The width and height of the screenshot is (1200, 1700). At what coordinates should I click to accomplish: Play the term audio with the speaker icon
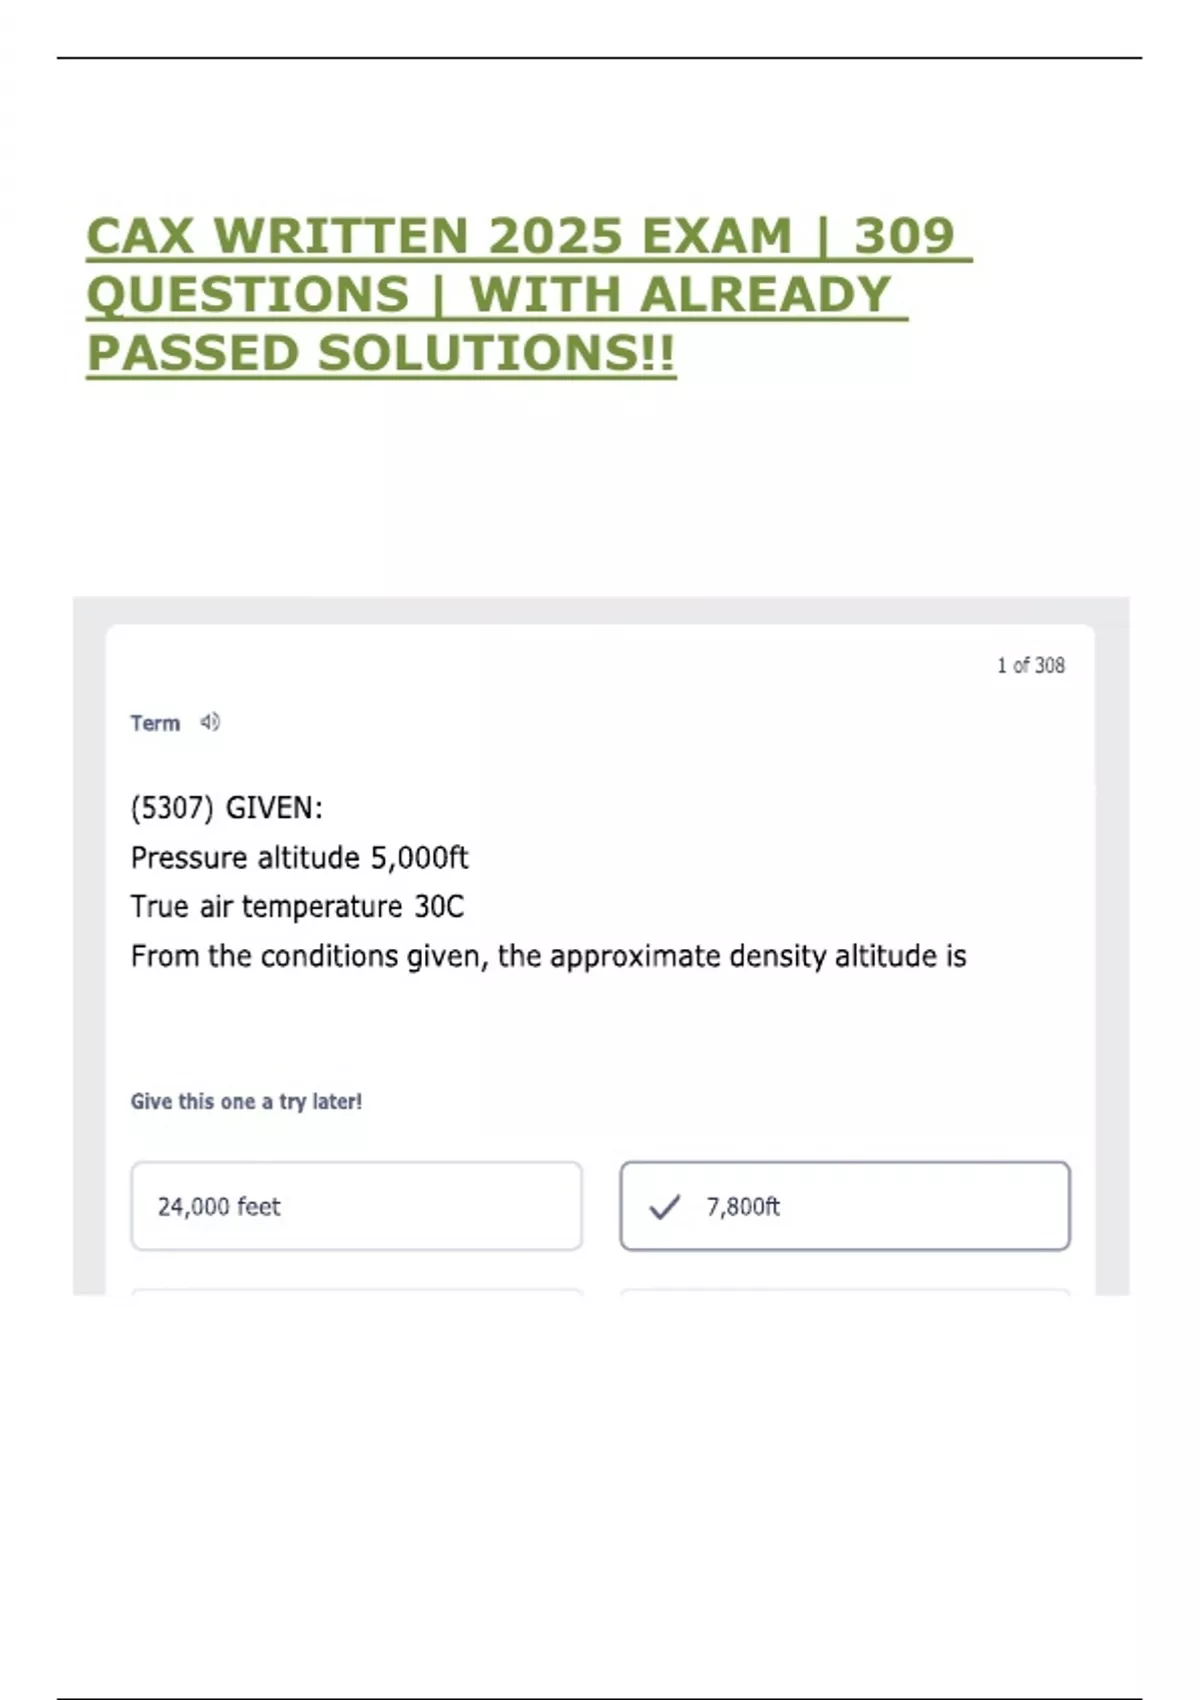(210, 722)
